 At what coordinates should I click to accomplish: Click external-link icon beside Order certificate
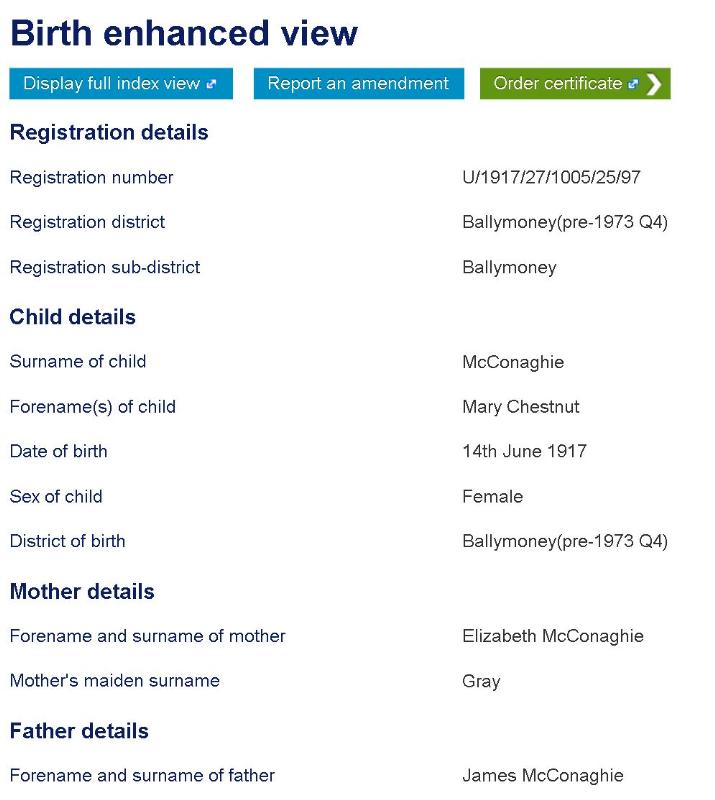pos(633,85)
